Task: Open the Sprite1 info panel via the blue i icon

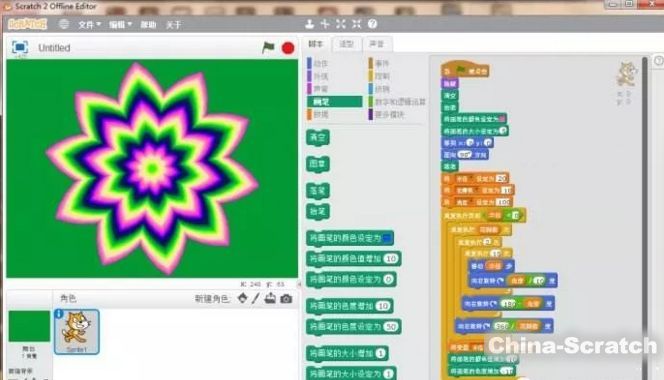Action: [59, 313]
